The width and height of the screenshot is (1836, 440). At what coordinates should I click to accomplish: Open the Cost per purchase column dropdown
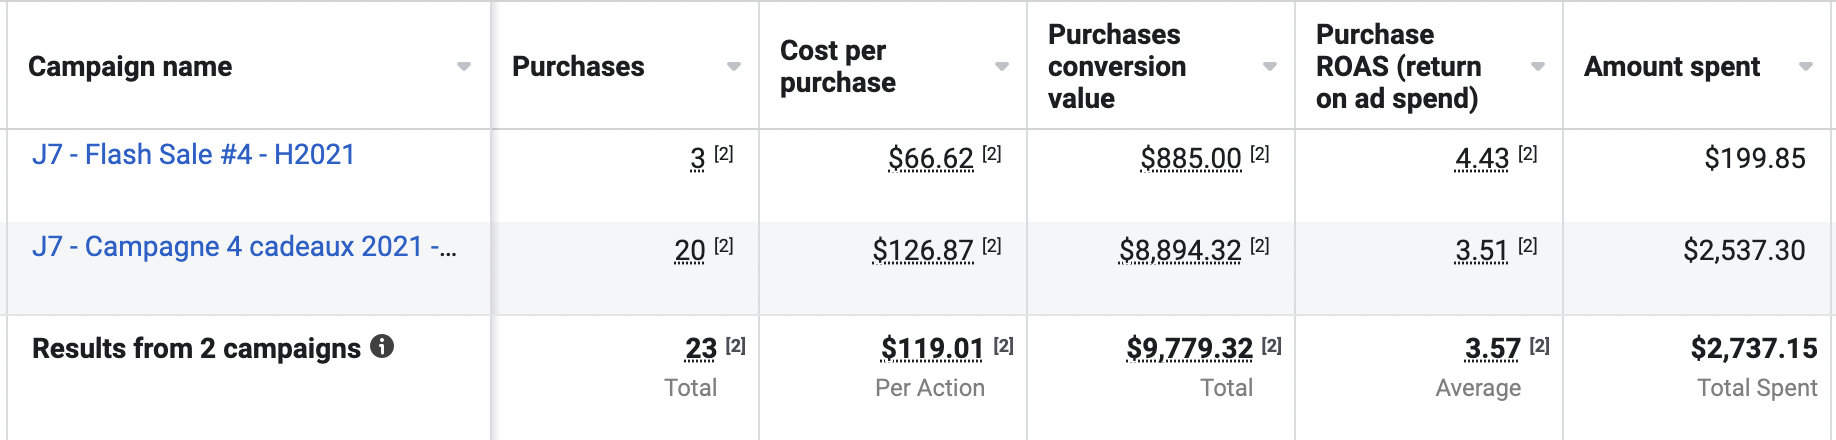pos(1002,67)
